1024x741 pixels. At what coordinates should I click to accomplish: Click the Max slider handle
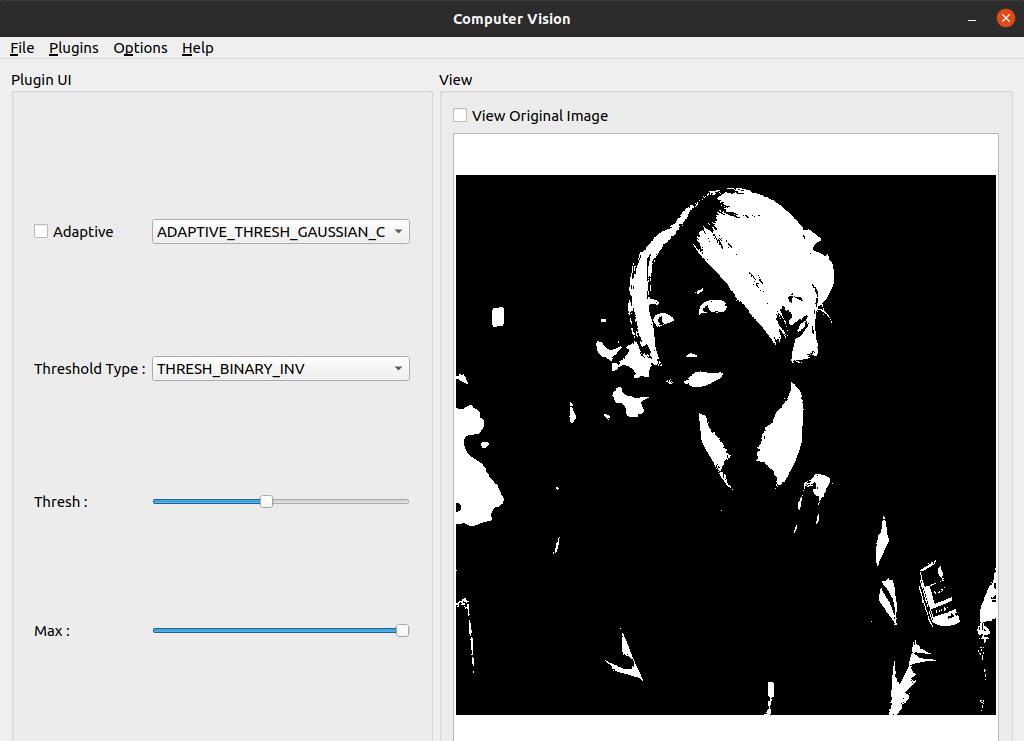(403, 631)
